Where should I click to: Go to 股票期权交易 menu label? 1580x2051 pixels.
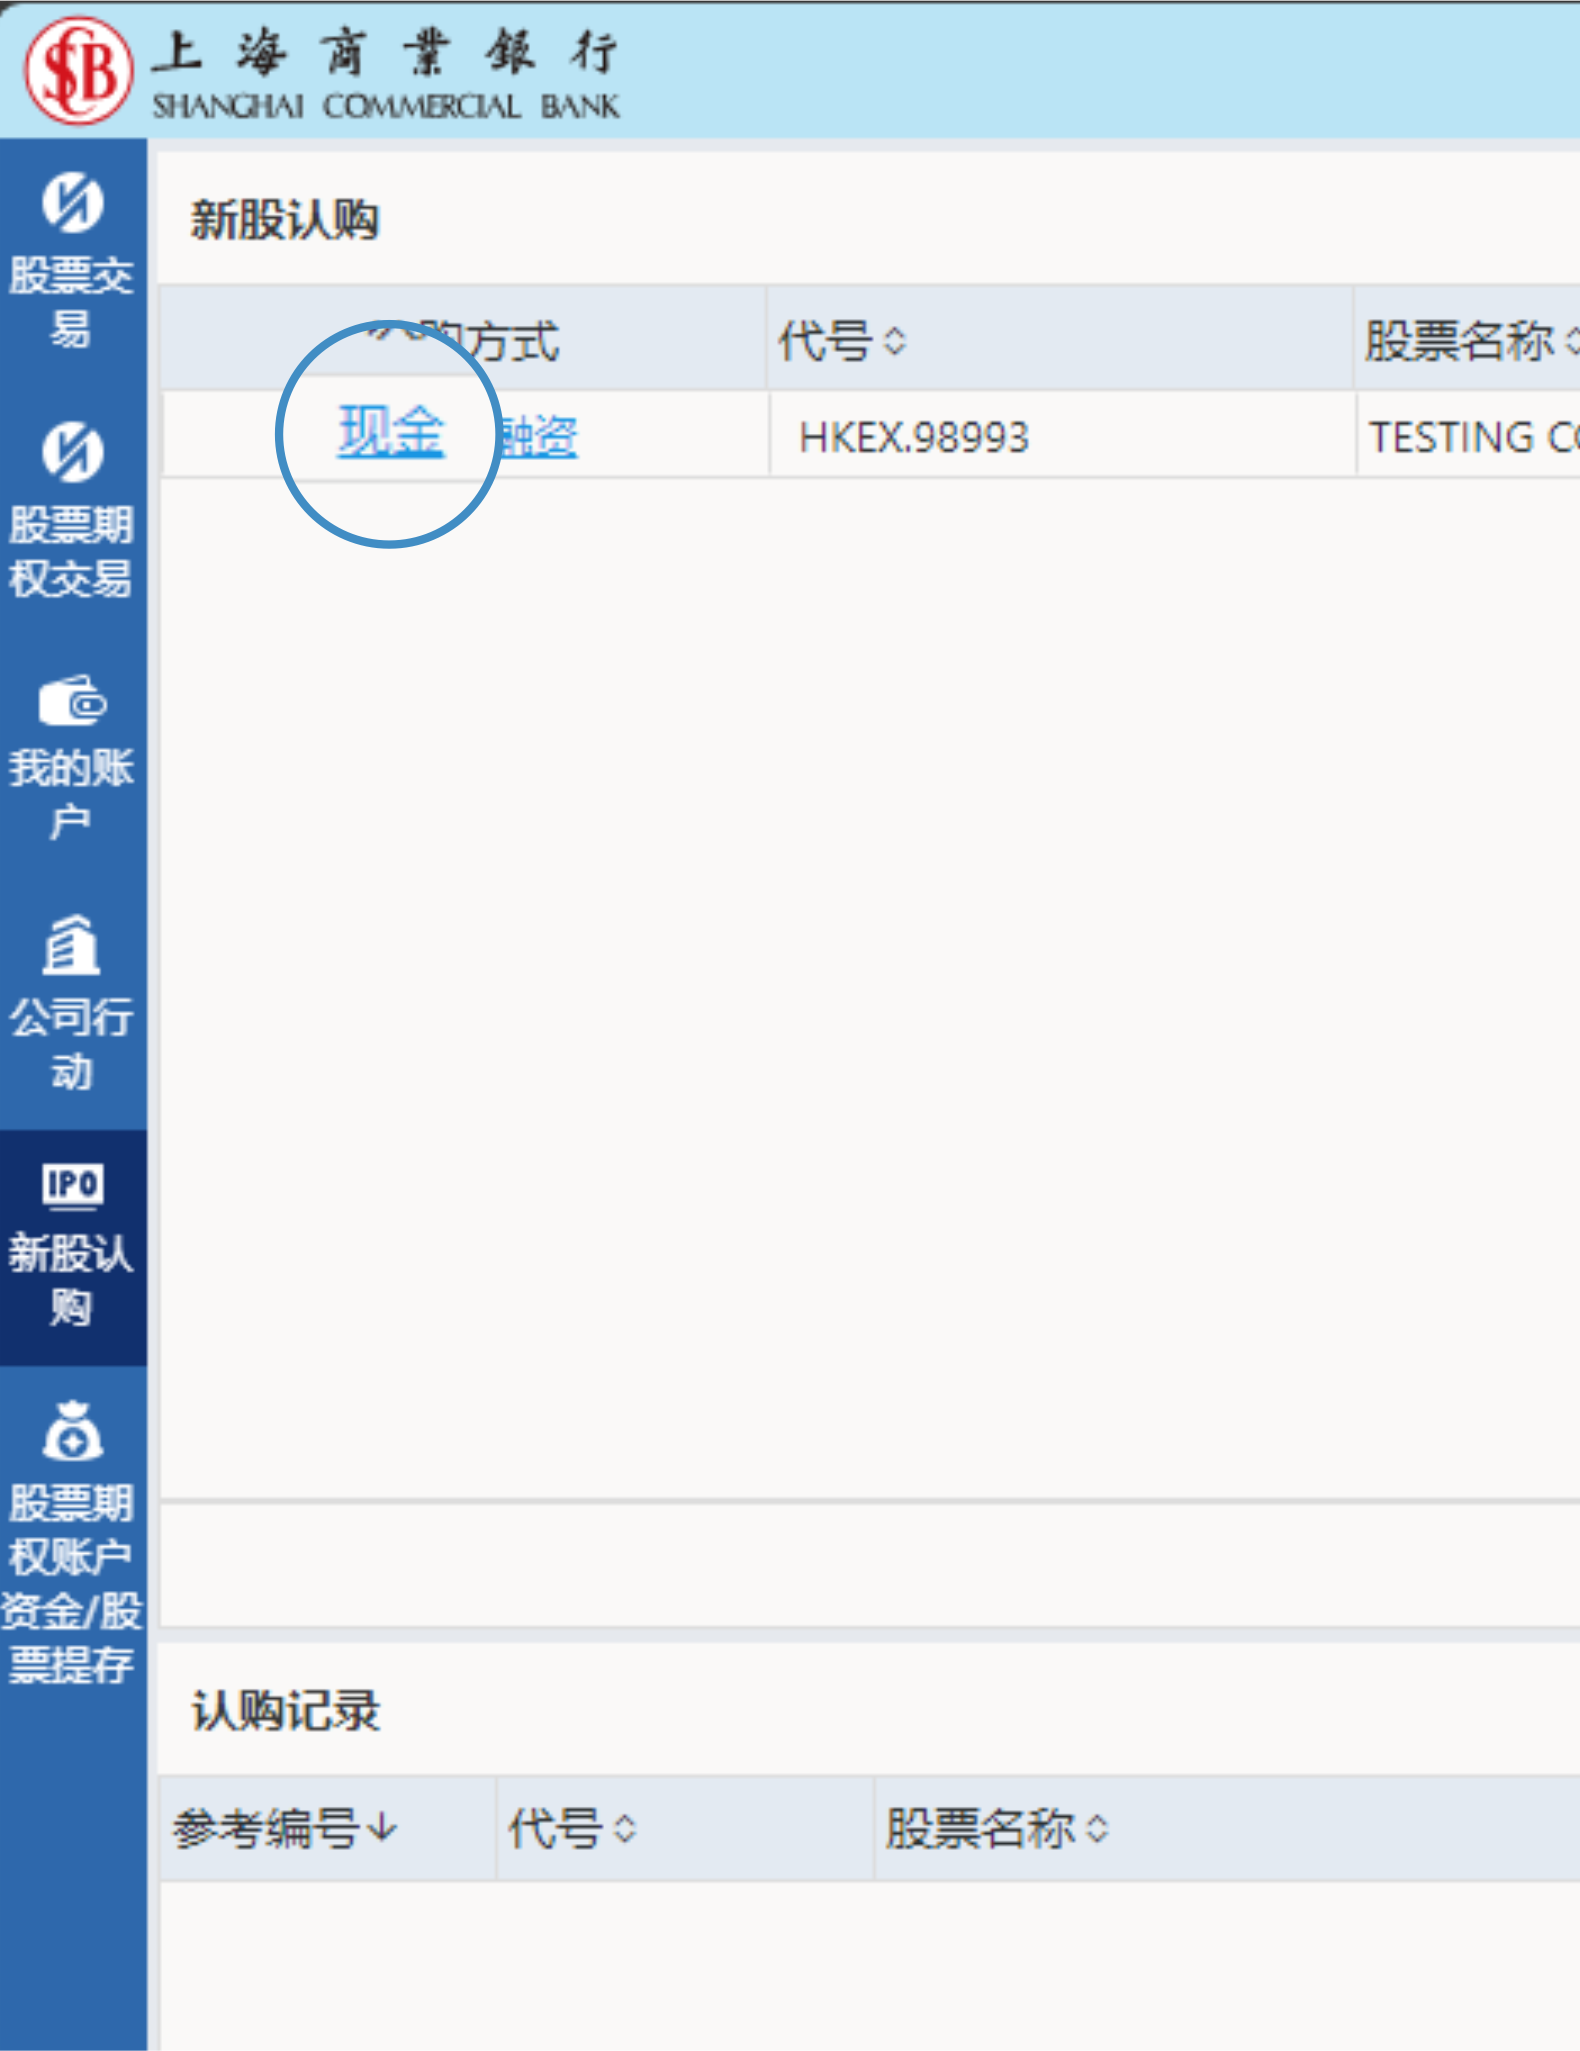tap(72, 551)
